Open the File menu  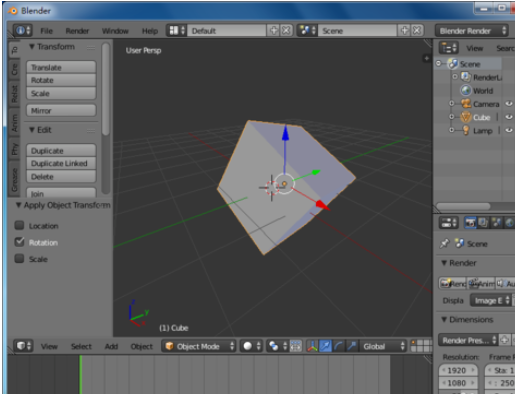point(46,31)
